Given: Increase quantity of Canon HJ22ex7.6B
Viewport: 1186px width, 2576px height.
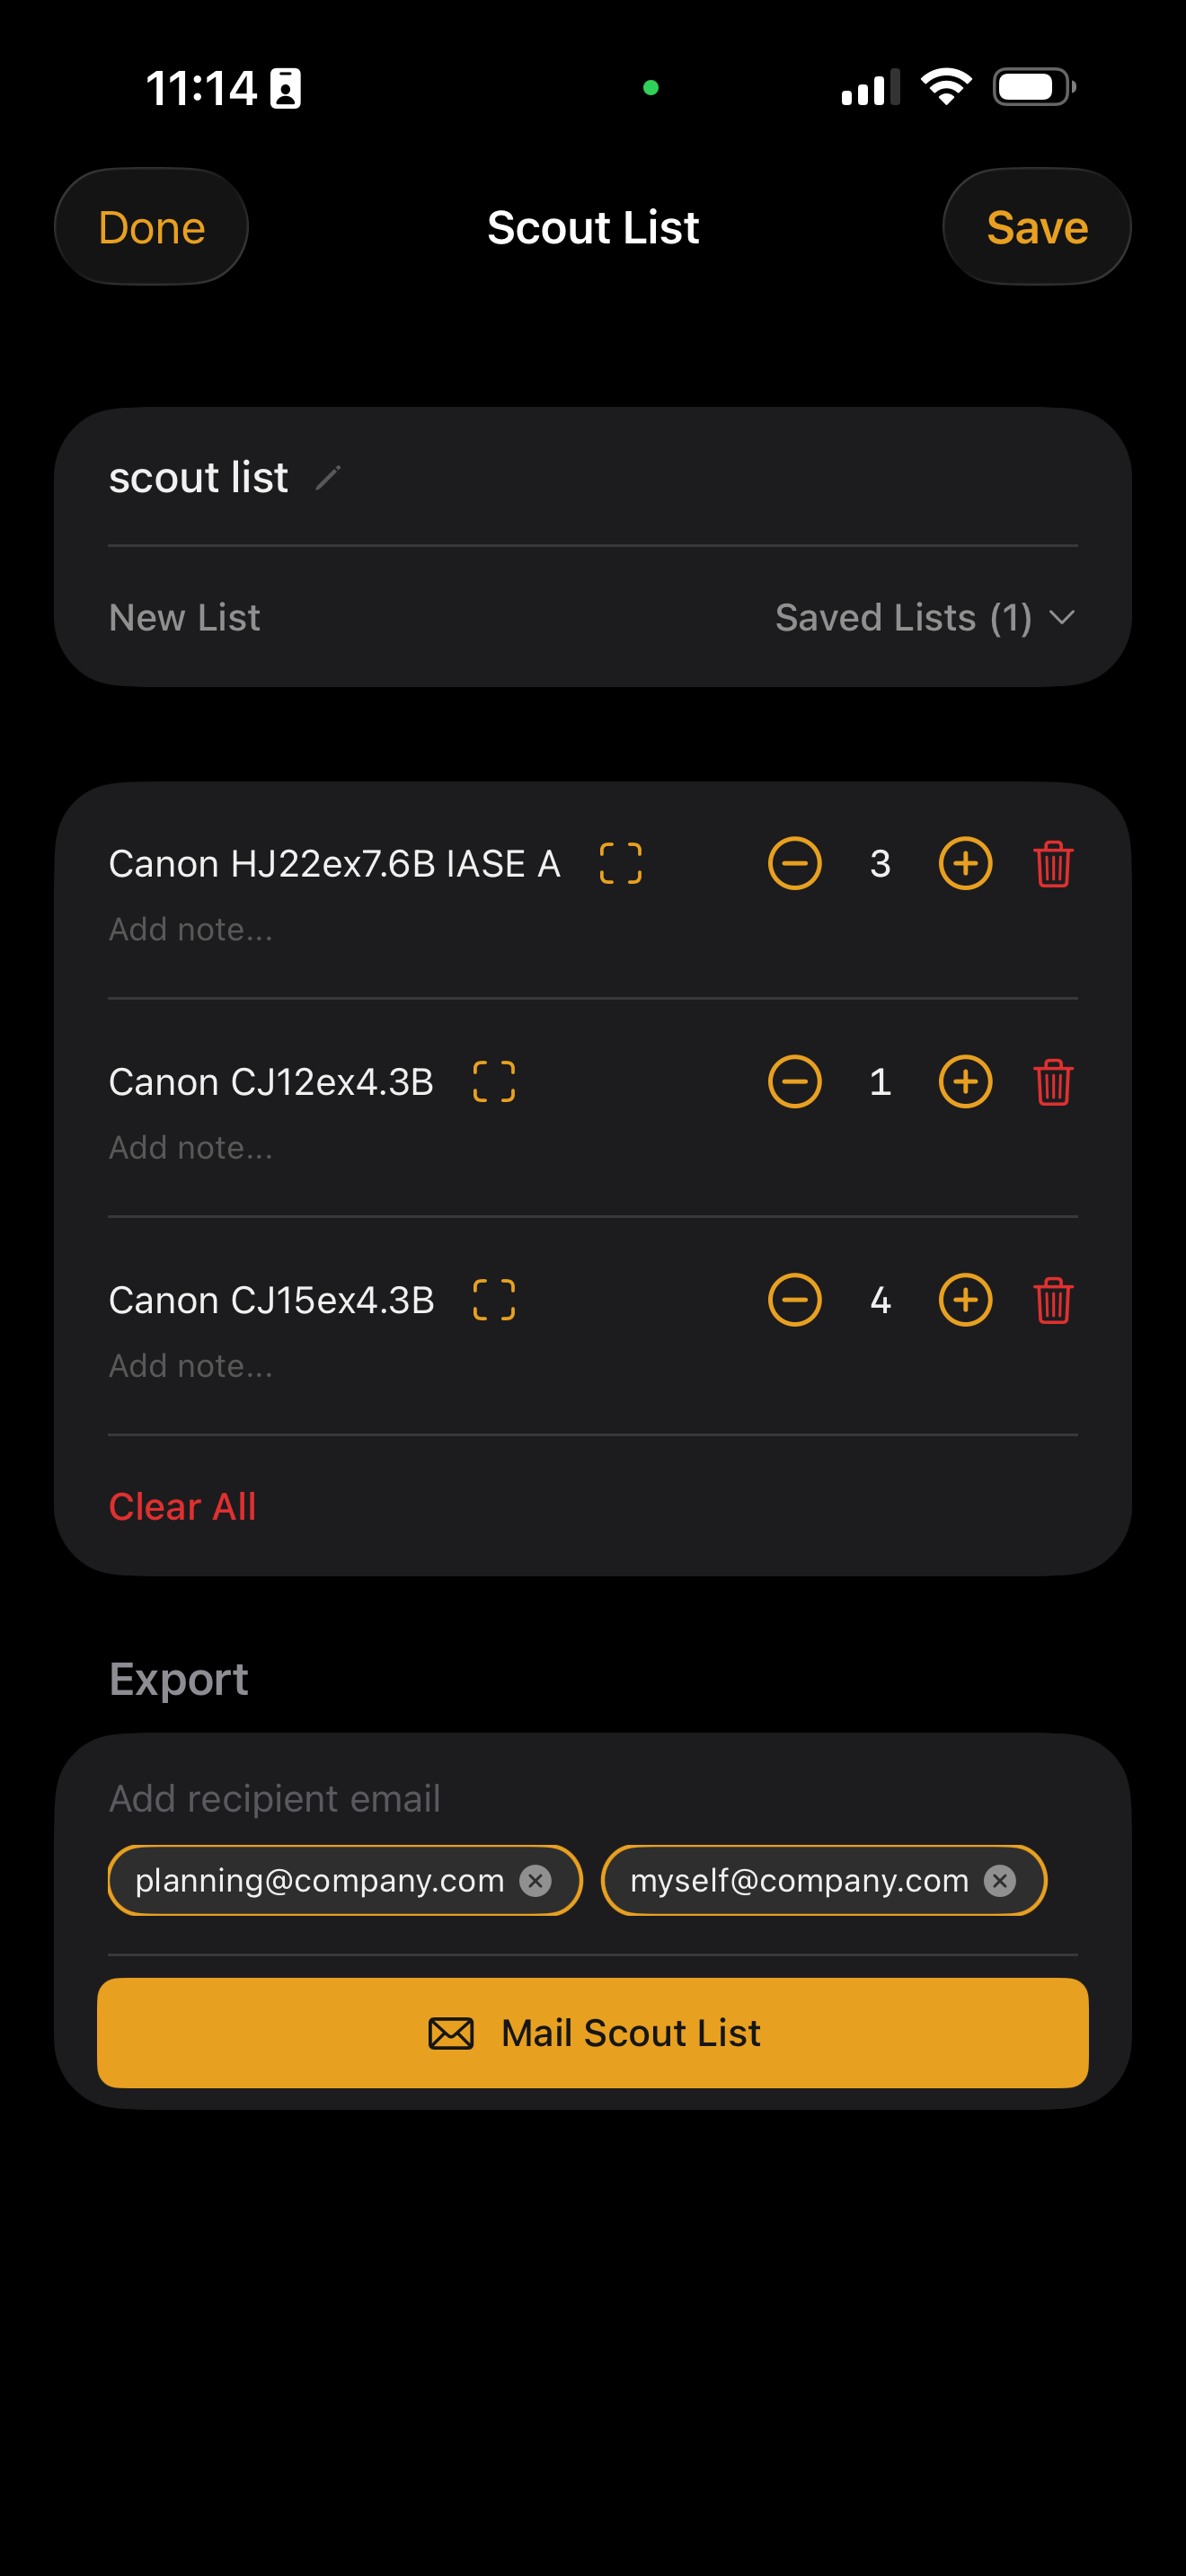Looking at the screenshot, I should pyautogui.click(x=965, y=864).
